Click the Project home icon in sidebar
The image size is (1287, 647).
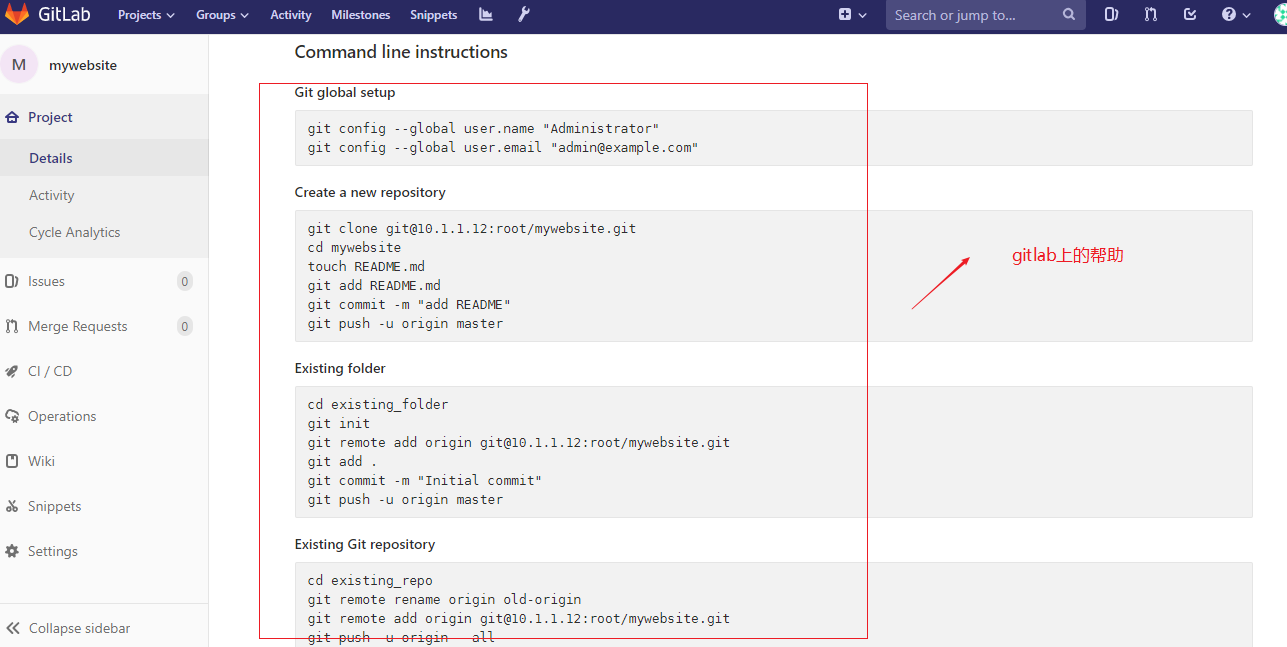12,117
